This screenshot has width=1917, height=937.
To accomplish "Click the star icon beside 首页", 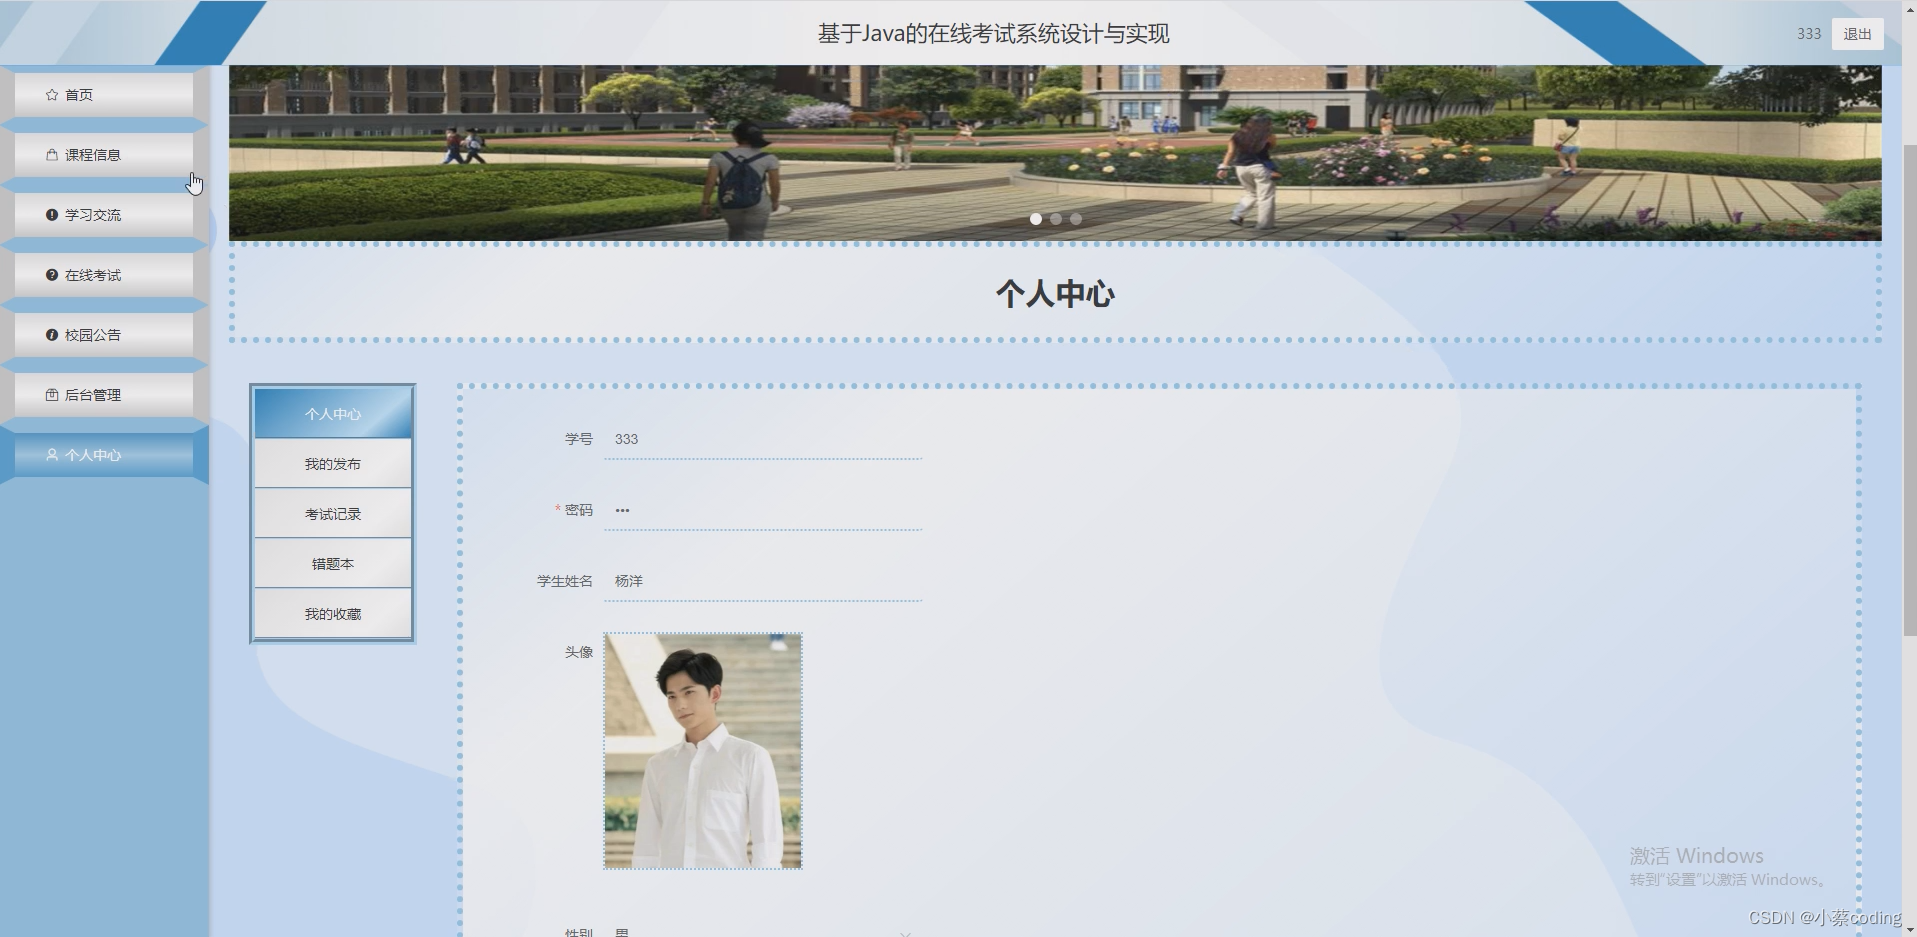I will [x=52, y=95].
